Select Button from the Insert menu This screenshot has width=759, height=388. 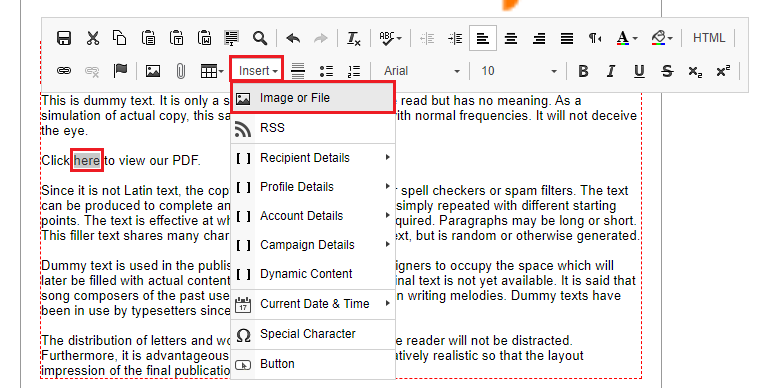[x=313, y=364]
